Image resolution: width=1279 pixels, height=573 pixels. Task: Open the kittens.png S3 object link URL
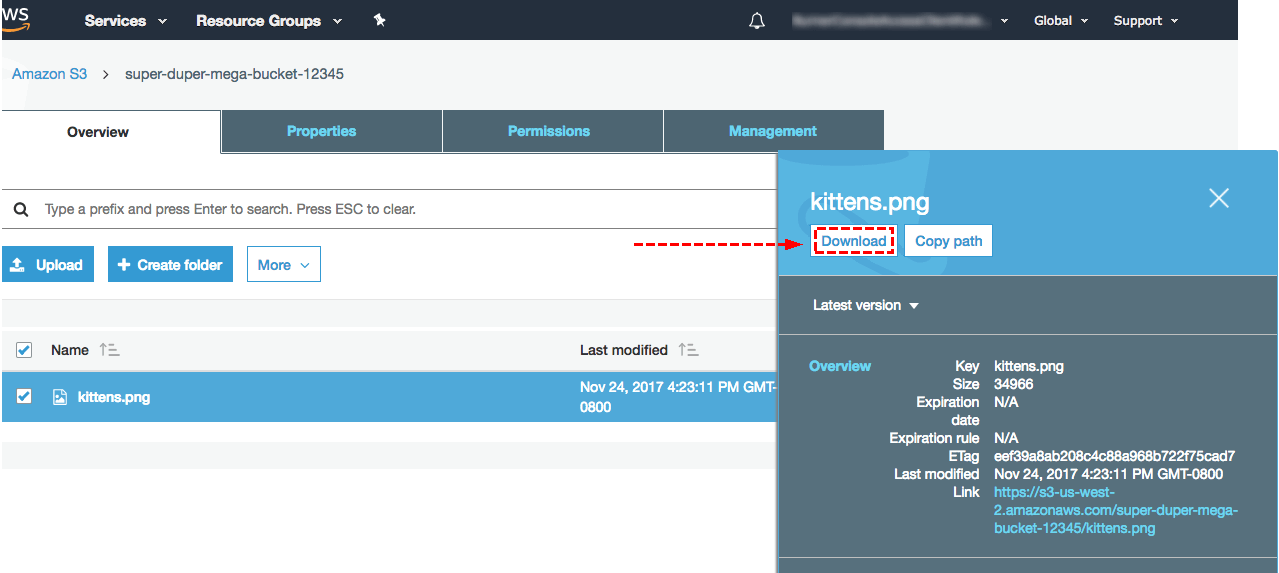[x=1116, y=510]
